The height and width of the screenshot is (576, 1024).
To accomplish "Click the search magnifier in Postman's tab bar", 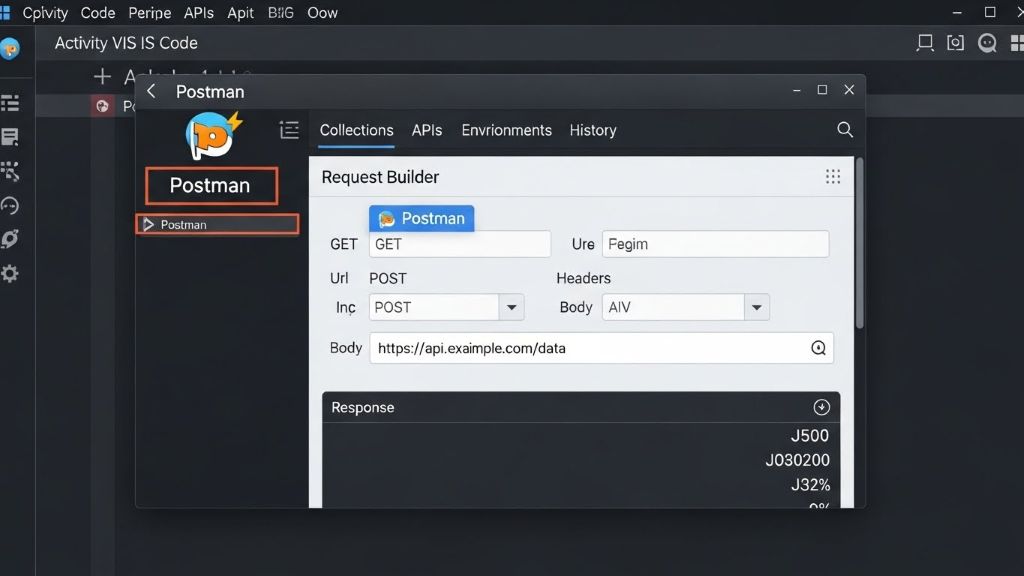I will (845, 130).
